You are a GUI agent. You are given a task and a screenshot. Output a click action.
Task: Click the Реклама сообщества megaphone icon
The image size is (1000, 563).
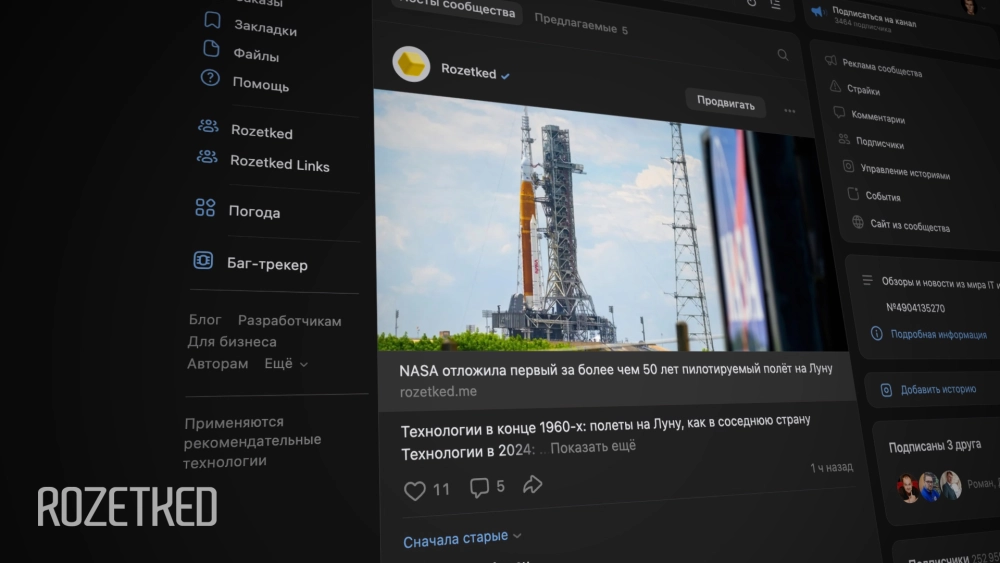830,61
